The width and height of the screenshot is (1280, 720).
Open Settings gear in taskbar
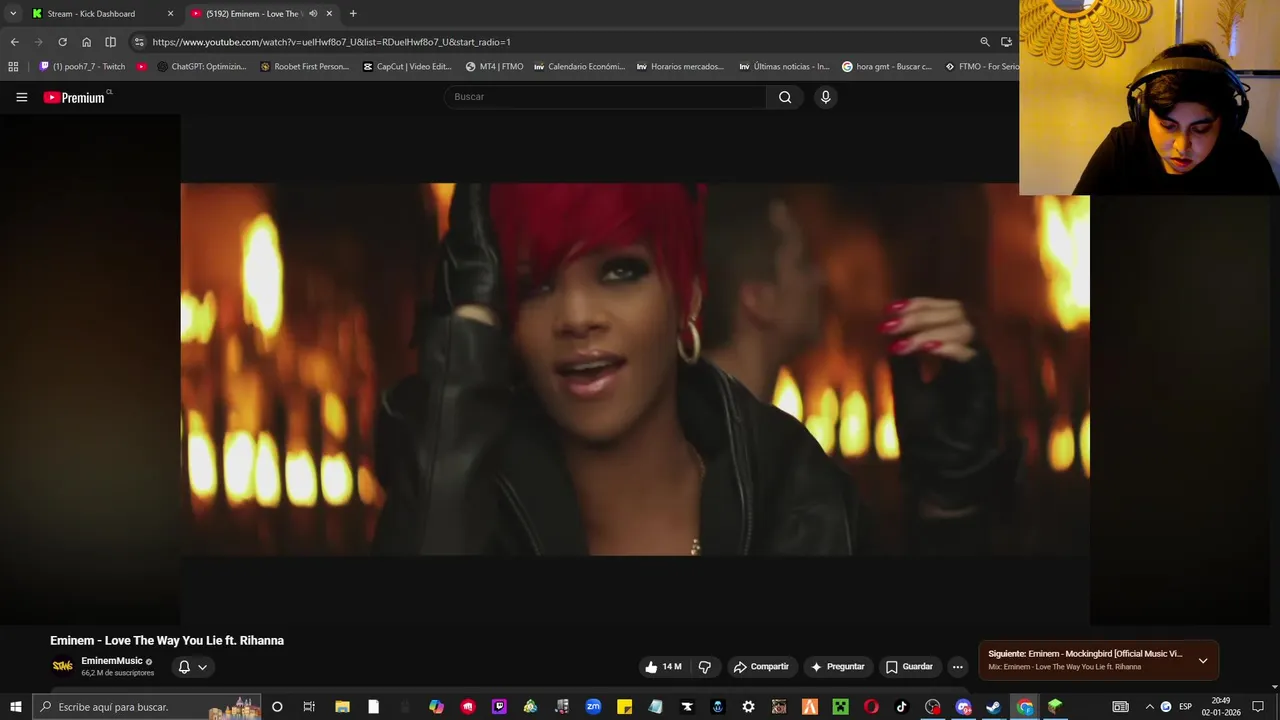pyautogui.click(x=748, y=707)
